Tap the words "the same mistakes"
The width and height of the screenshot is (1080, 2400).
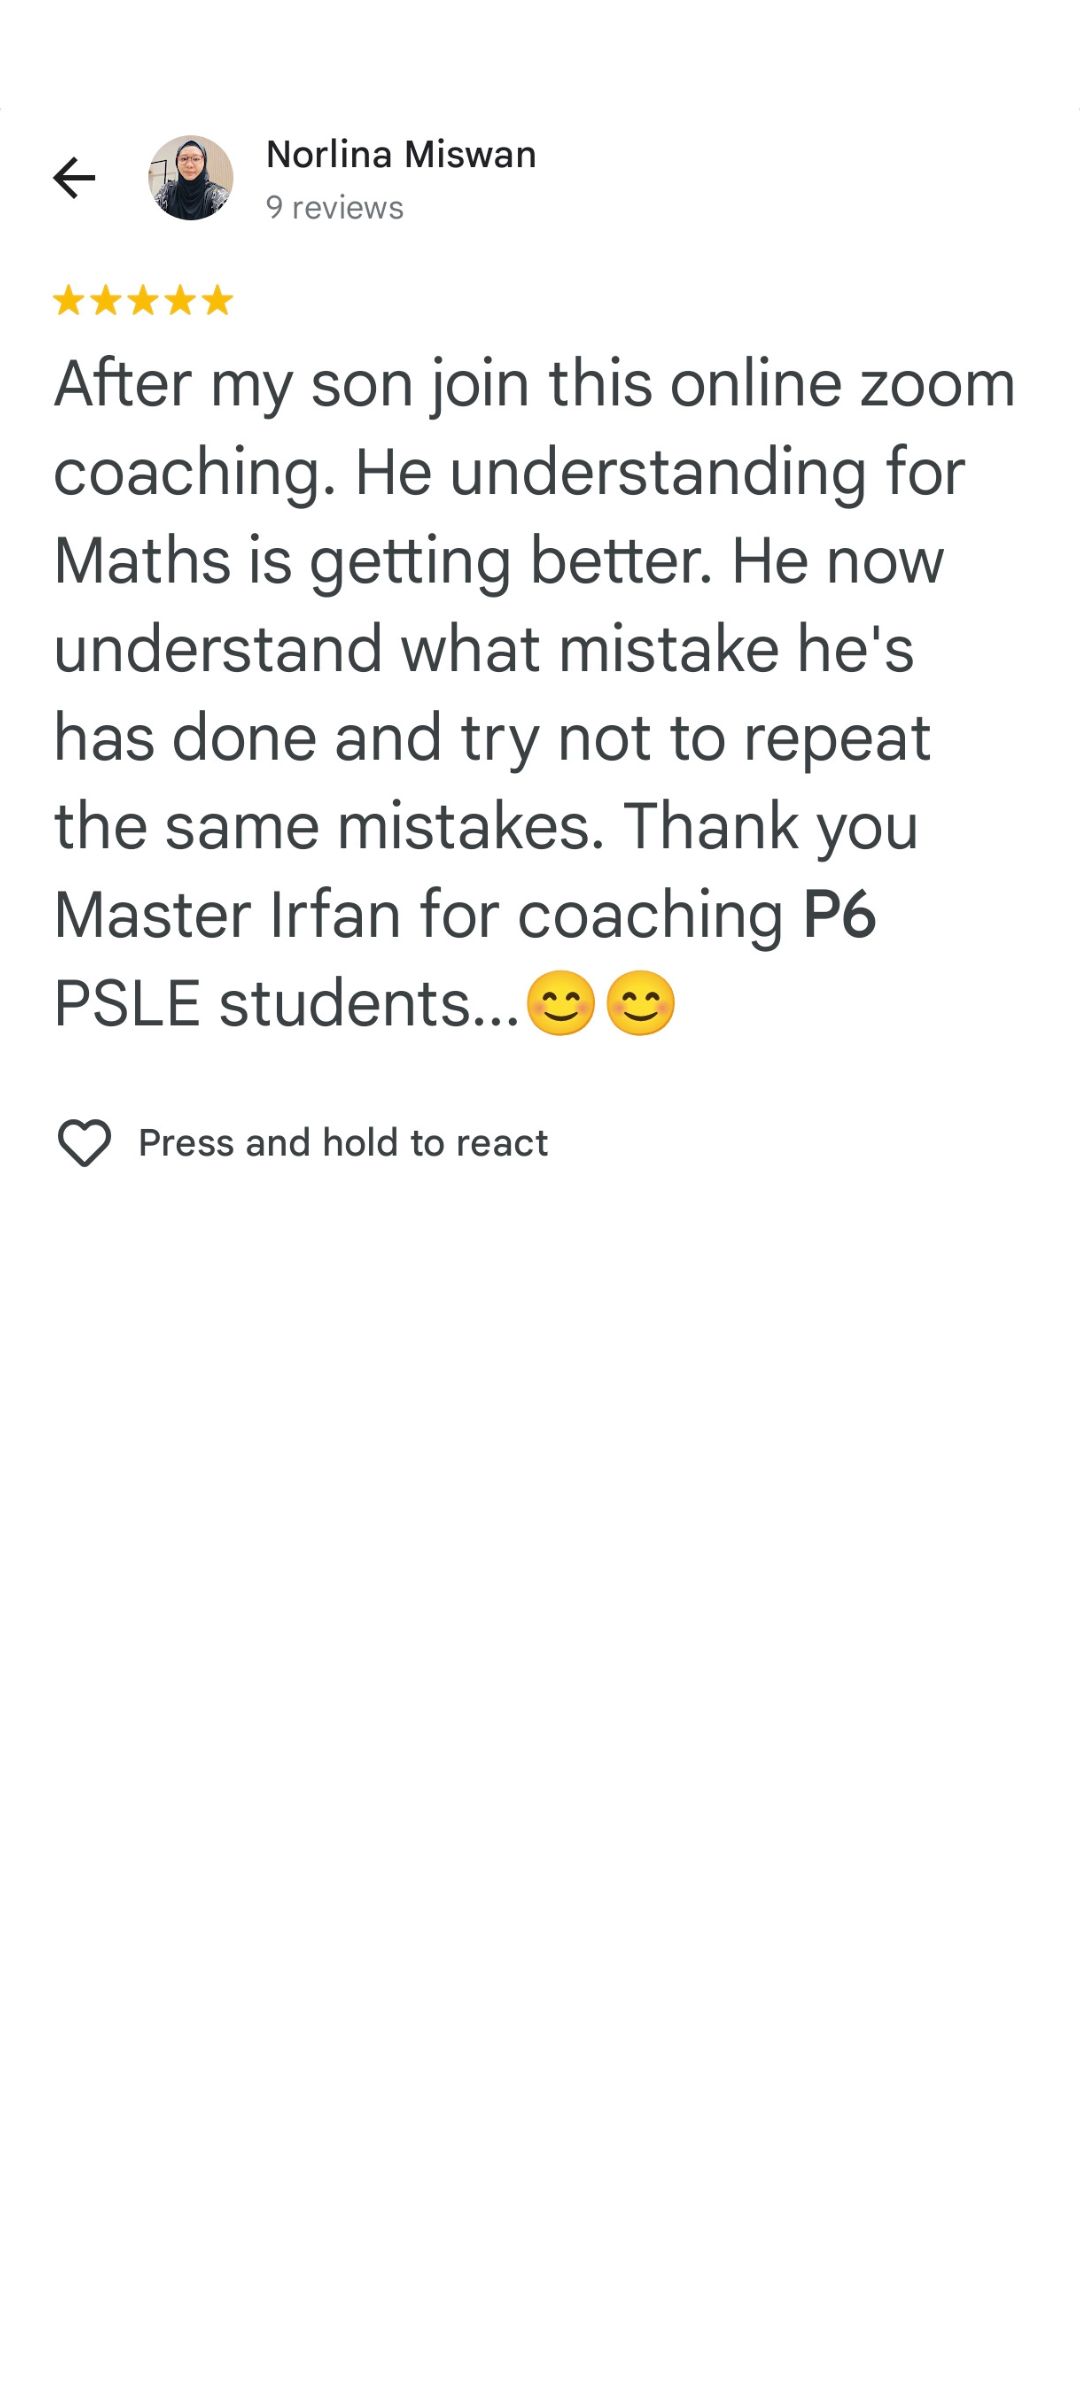tap(330, 827)
